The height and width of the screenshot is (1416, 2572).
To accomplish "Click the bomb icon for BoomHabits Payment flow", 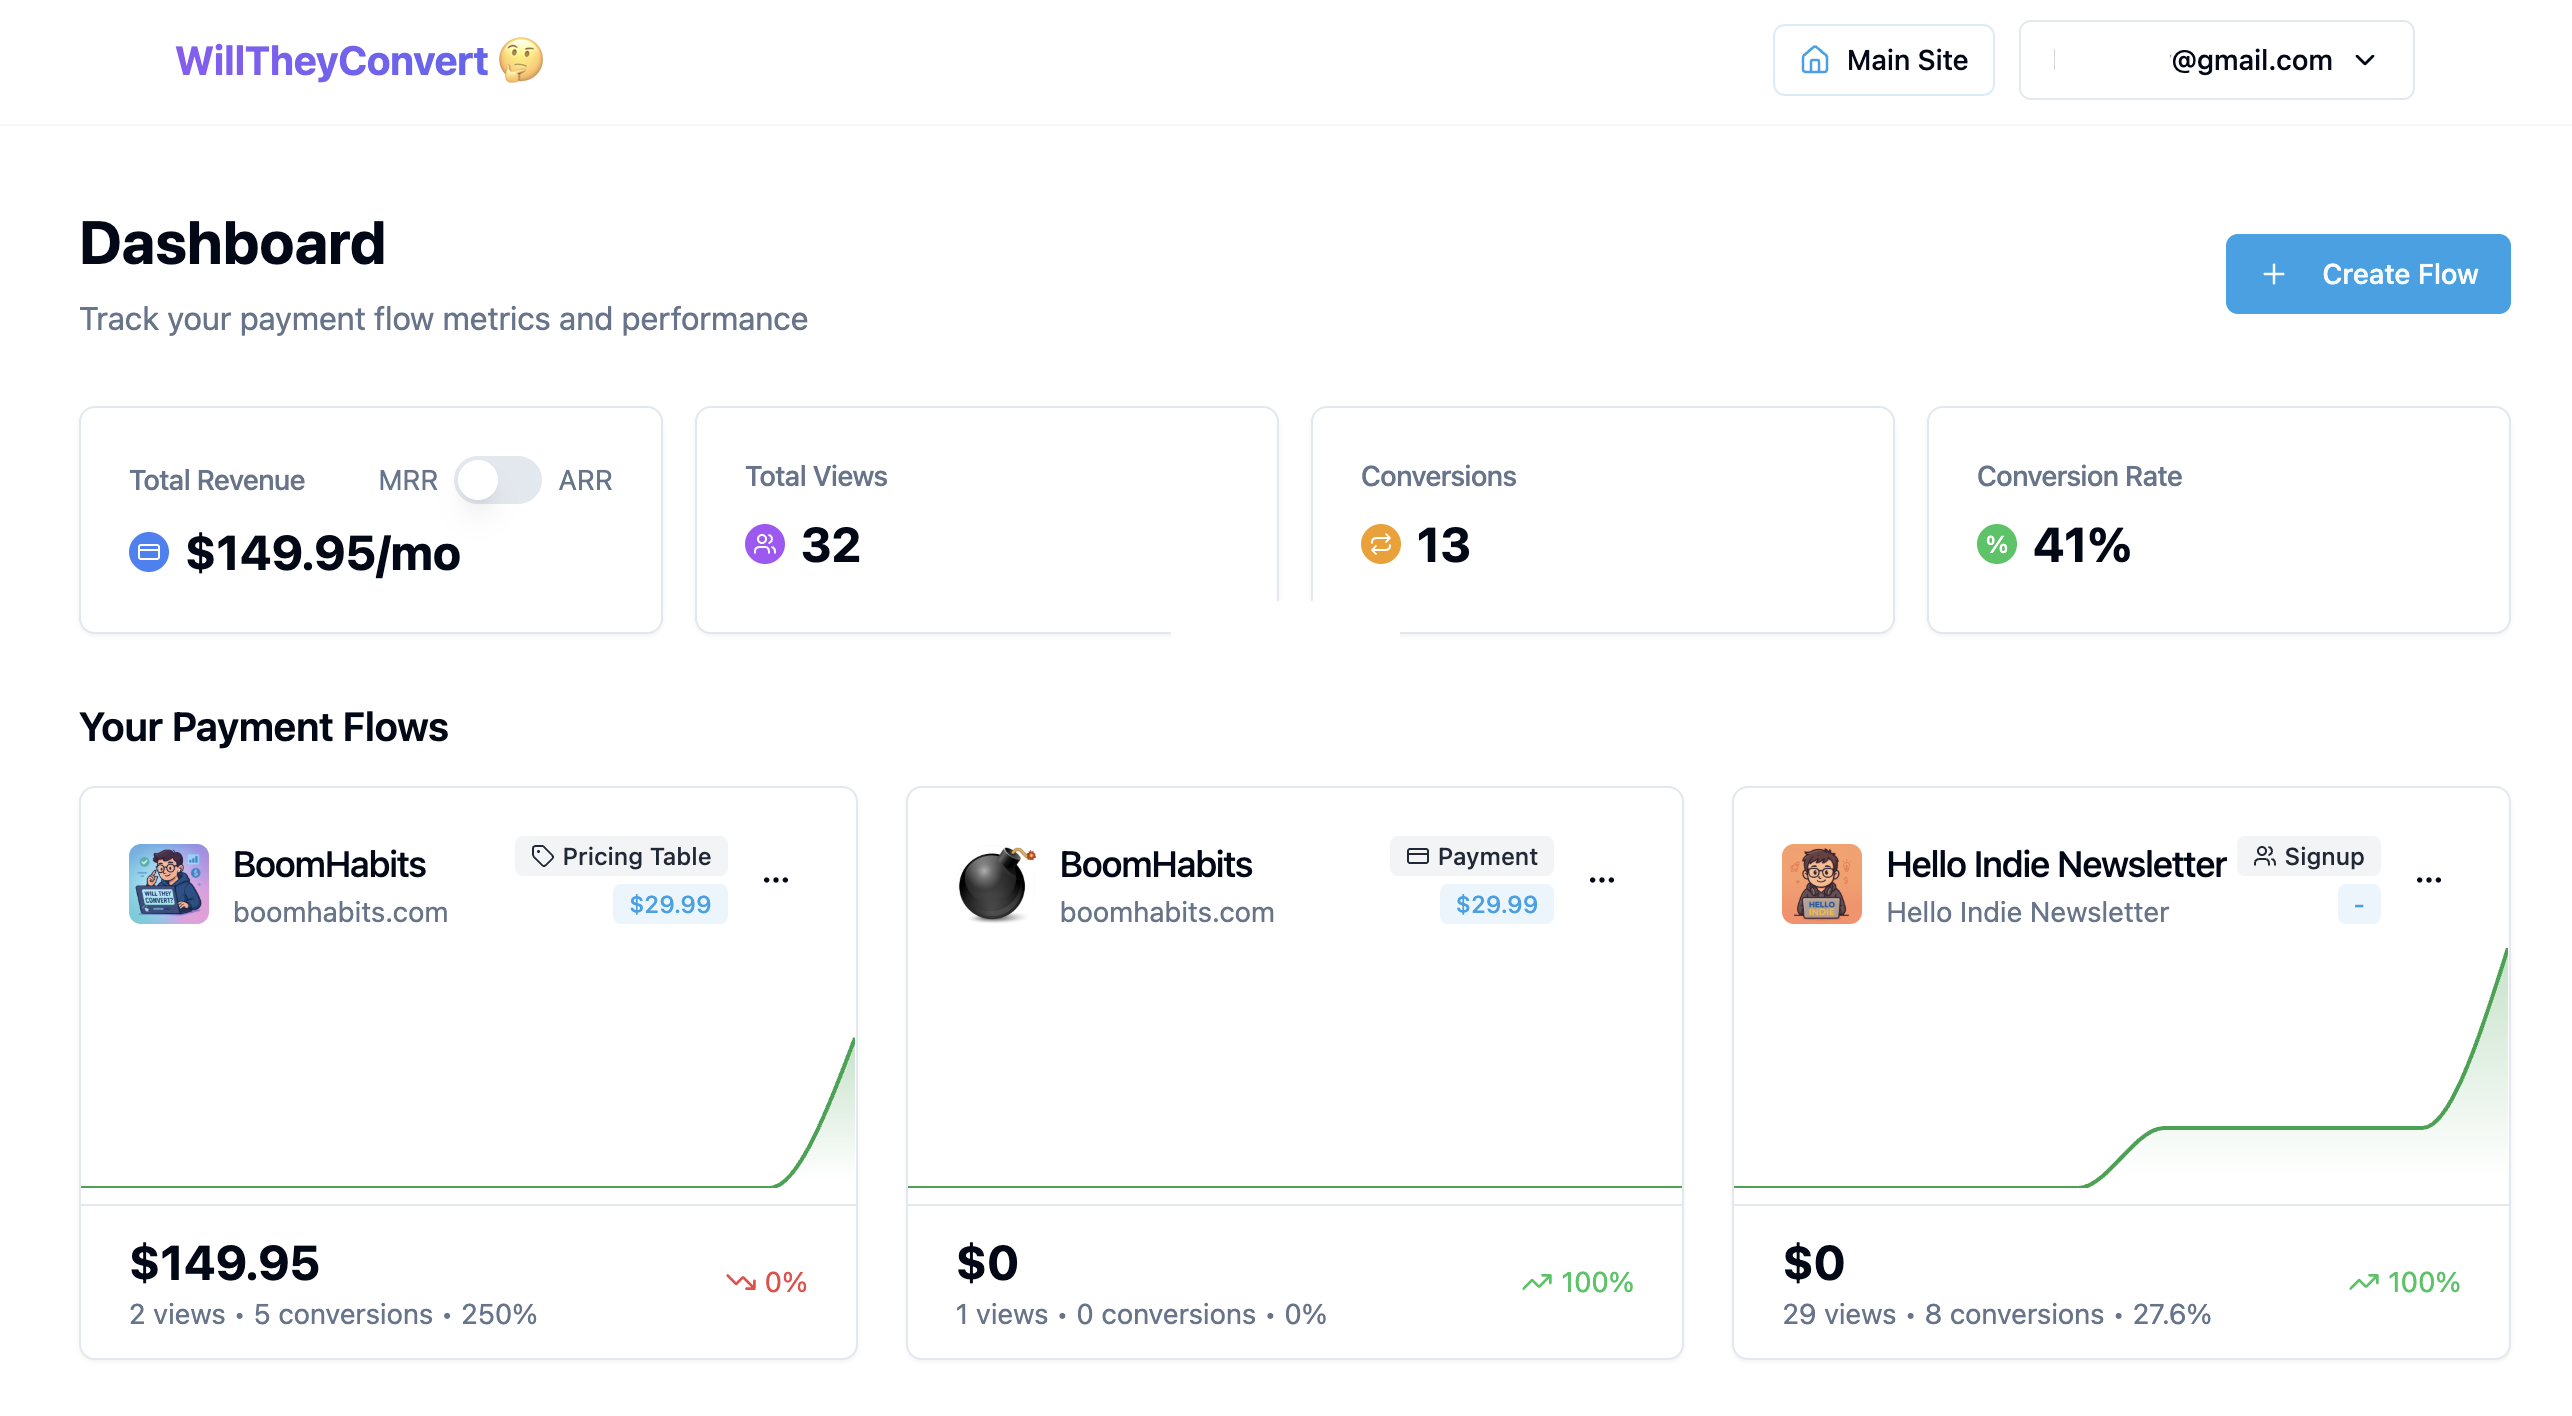I will click(x=994, y=884).
